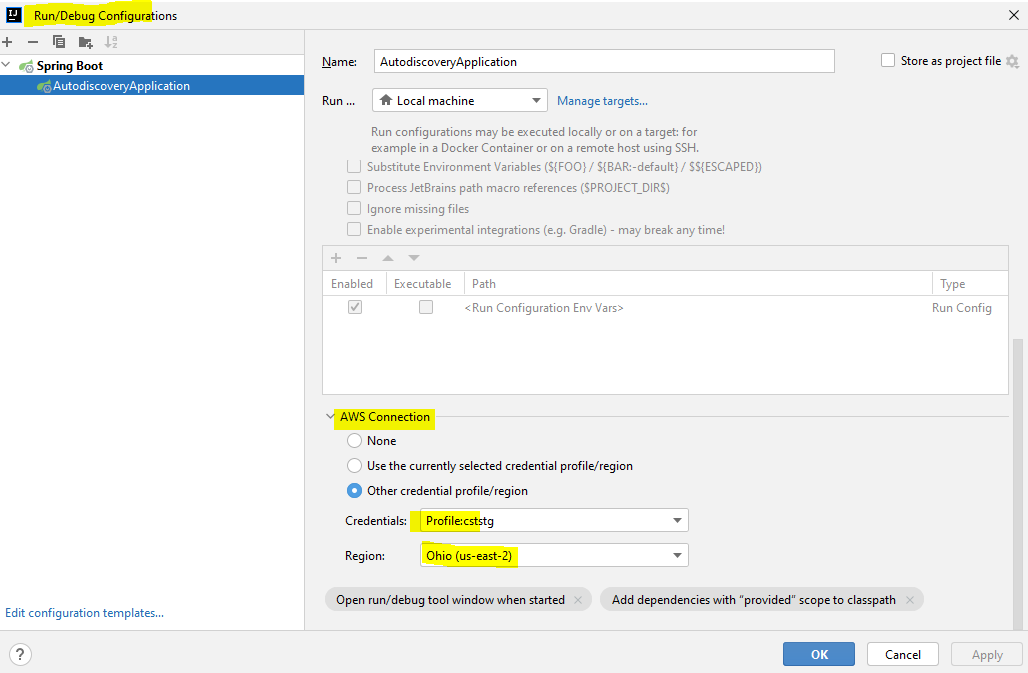Click the vertical scrollbar of settings panel
The image size is (1028, 673).
pos(1018,485)
